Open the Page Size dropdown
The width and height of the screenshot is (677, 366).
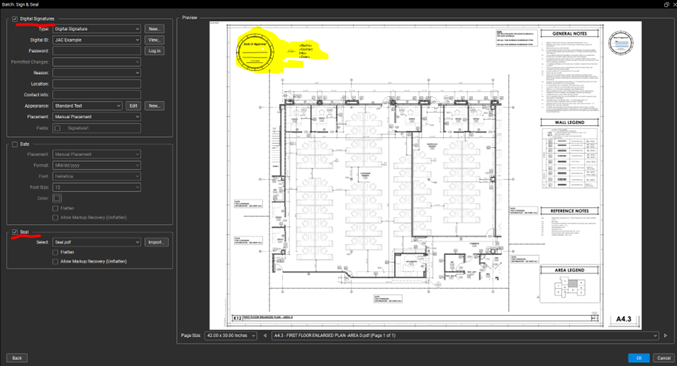(231, 335)
